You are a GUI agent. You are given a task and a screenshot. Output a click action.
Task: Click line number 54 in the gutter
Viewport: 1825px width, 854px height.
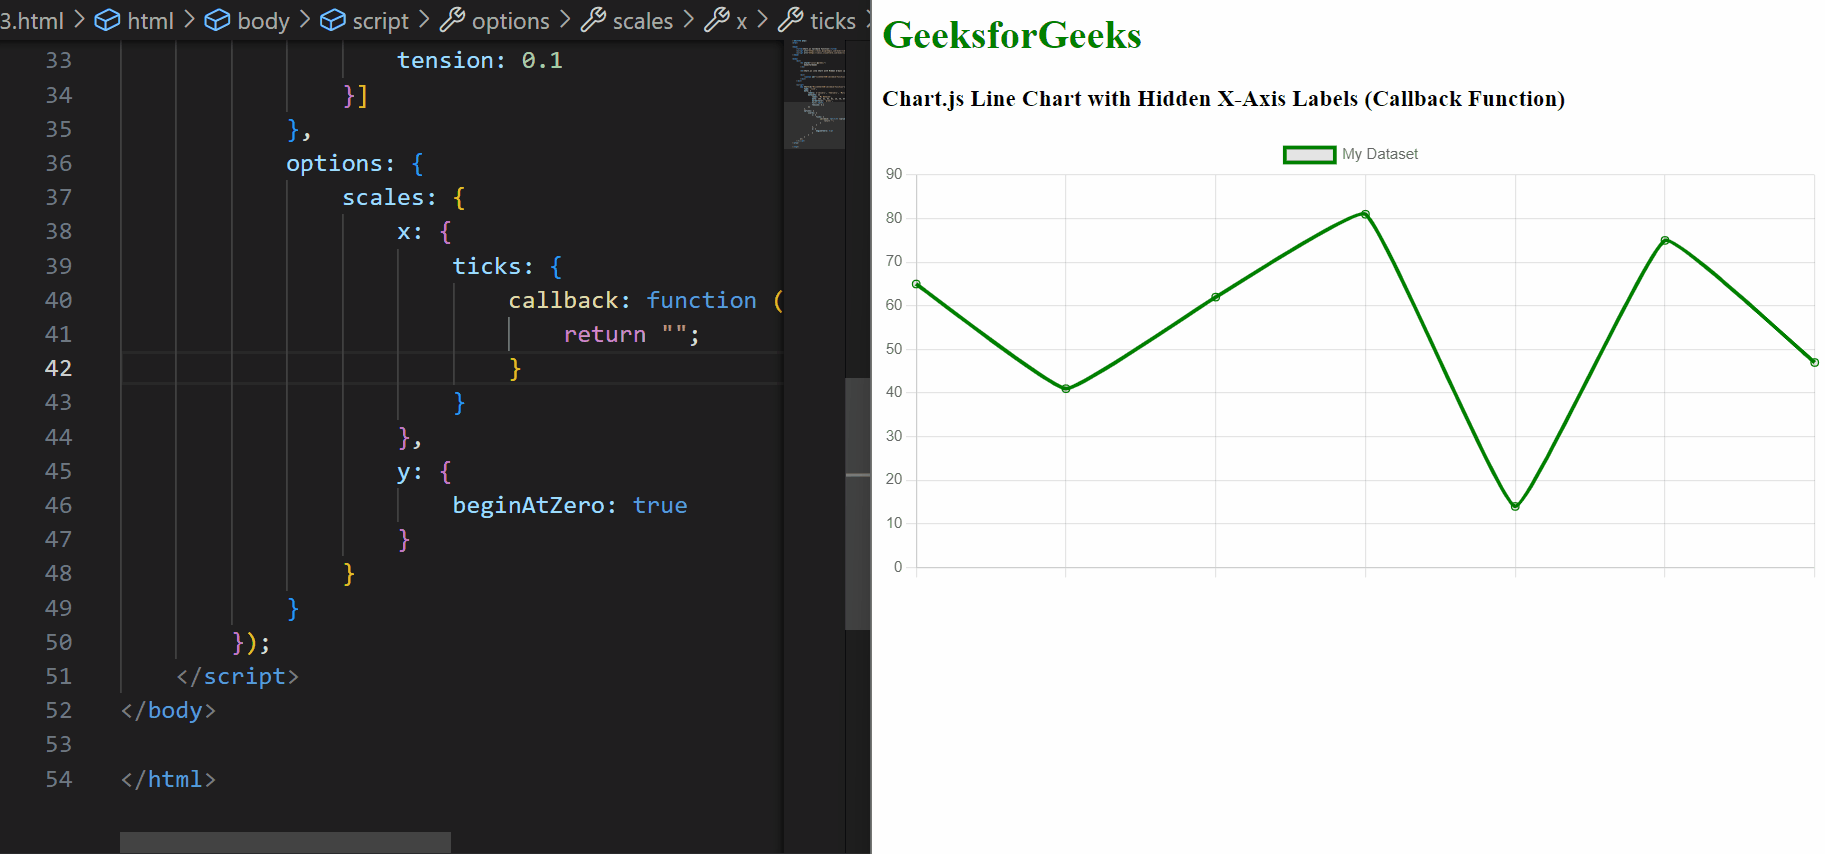click(58, 779)
